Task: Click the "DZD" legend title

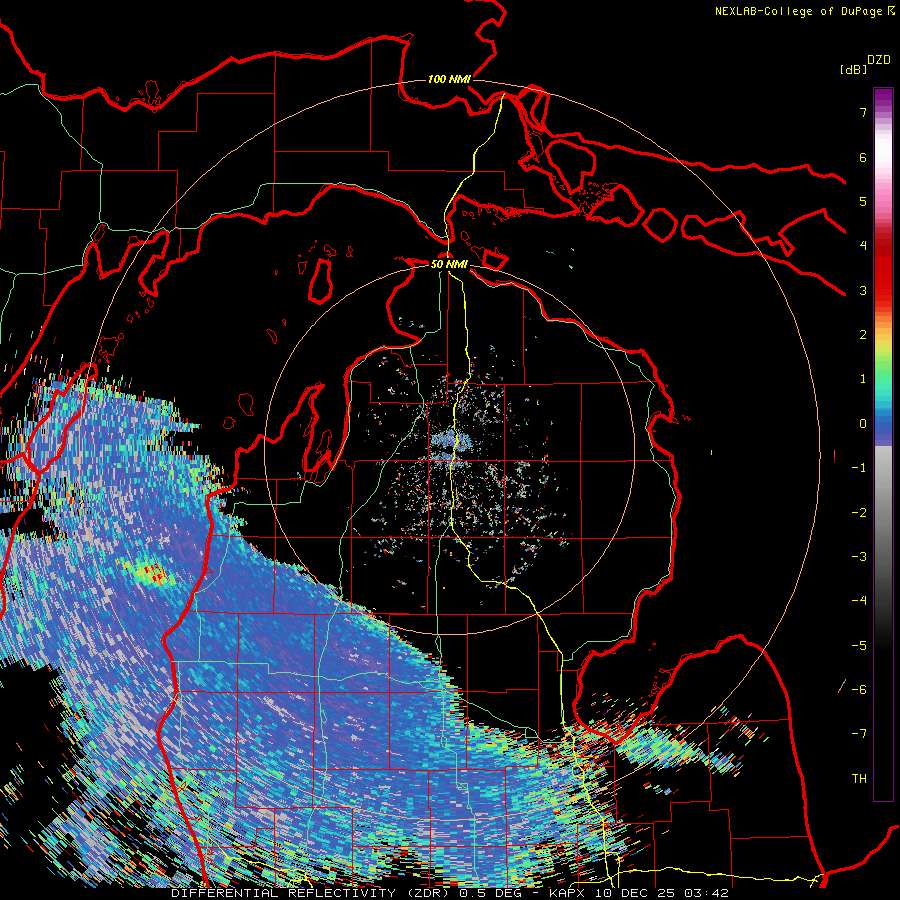Action: [879, 60]
